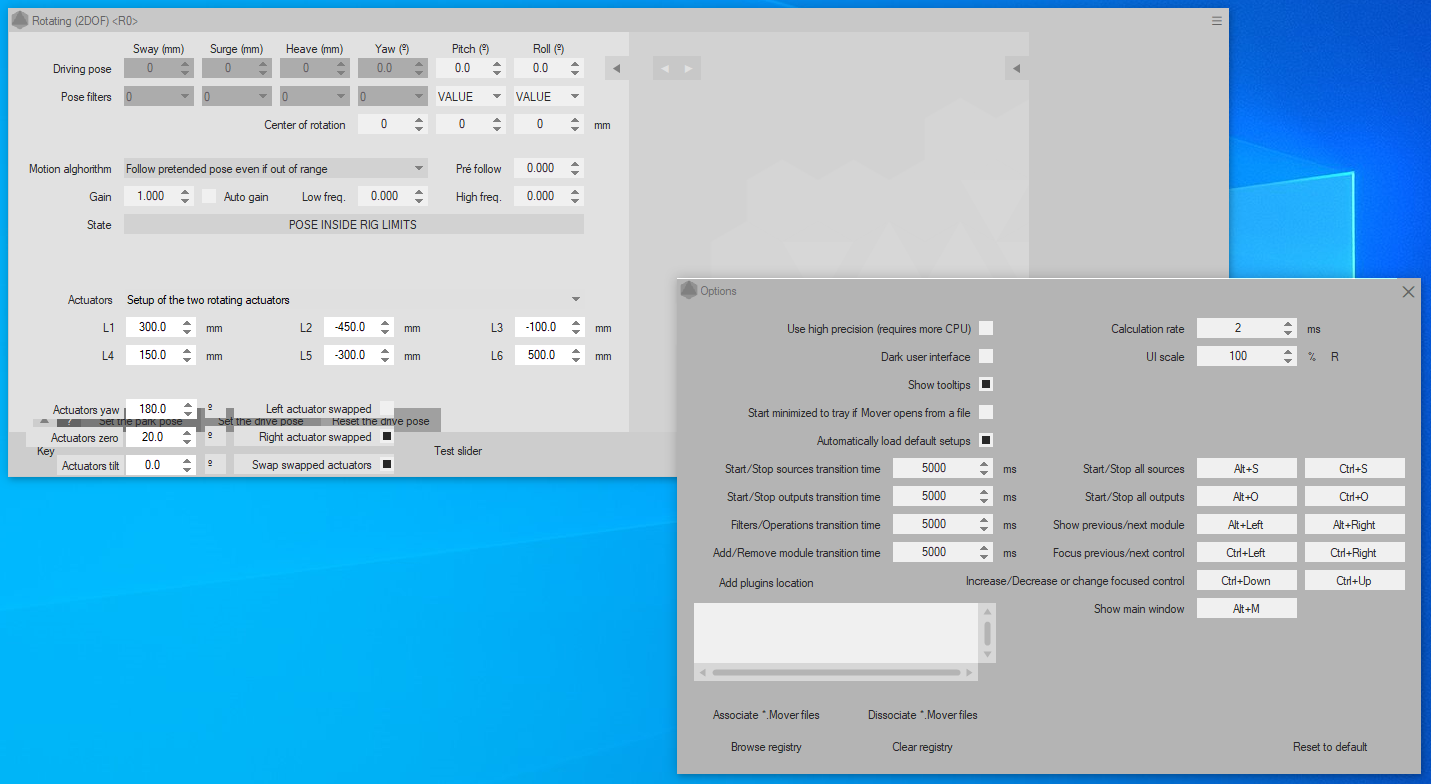This screenshot has width=1431, height=784.
Task: Toggle Dark user interface checkbox
Action: click(986, 357)
